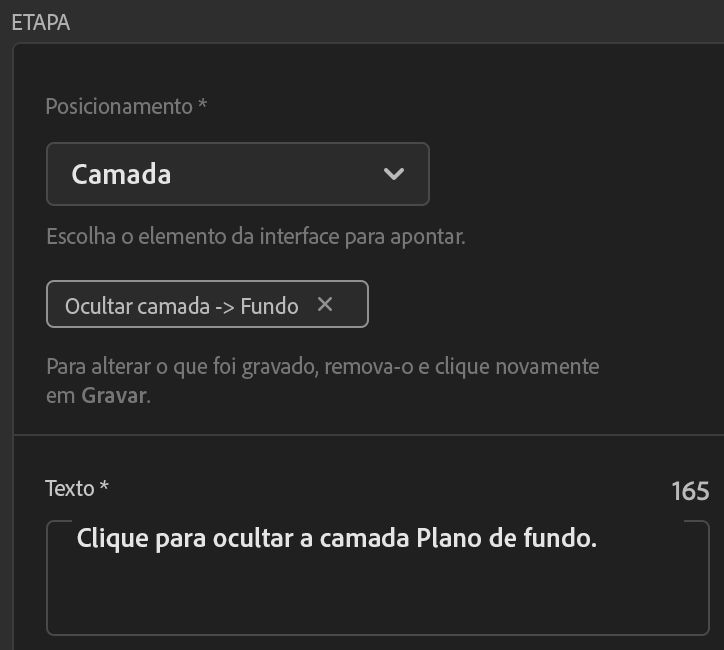The width and height of the screenshot is (724, 650).
Task: Click the sentence 'Clique para ocultar a camada'
Action: pos(242,539)
